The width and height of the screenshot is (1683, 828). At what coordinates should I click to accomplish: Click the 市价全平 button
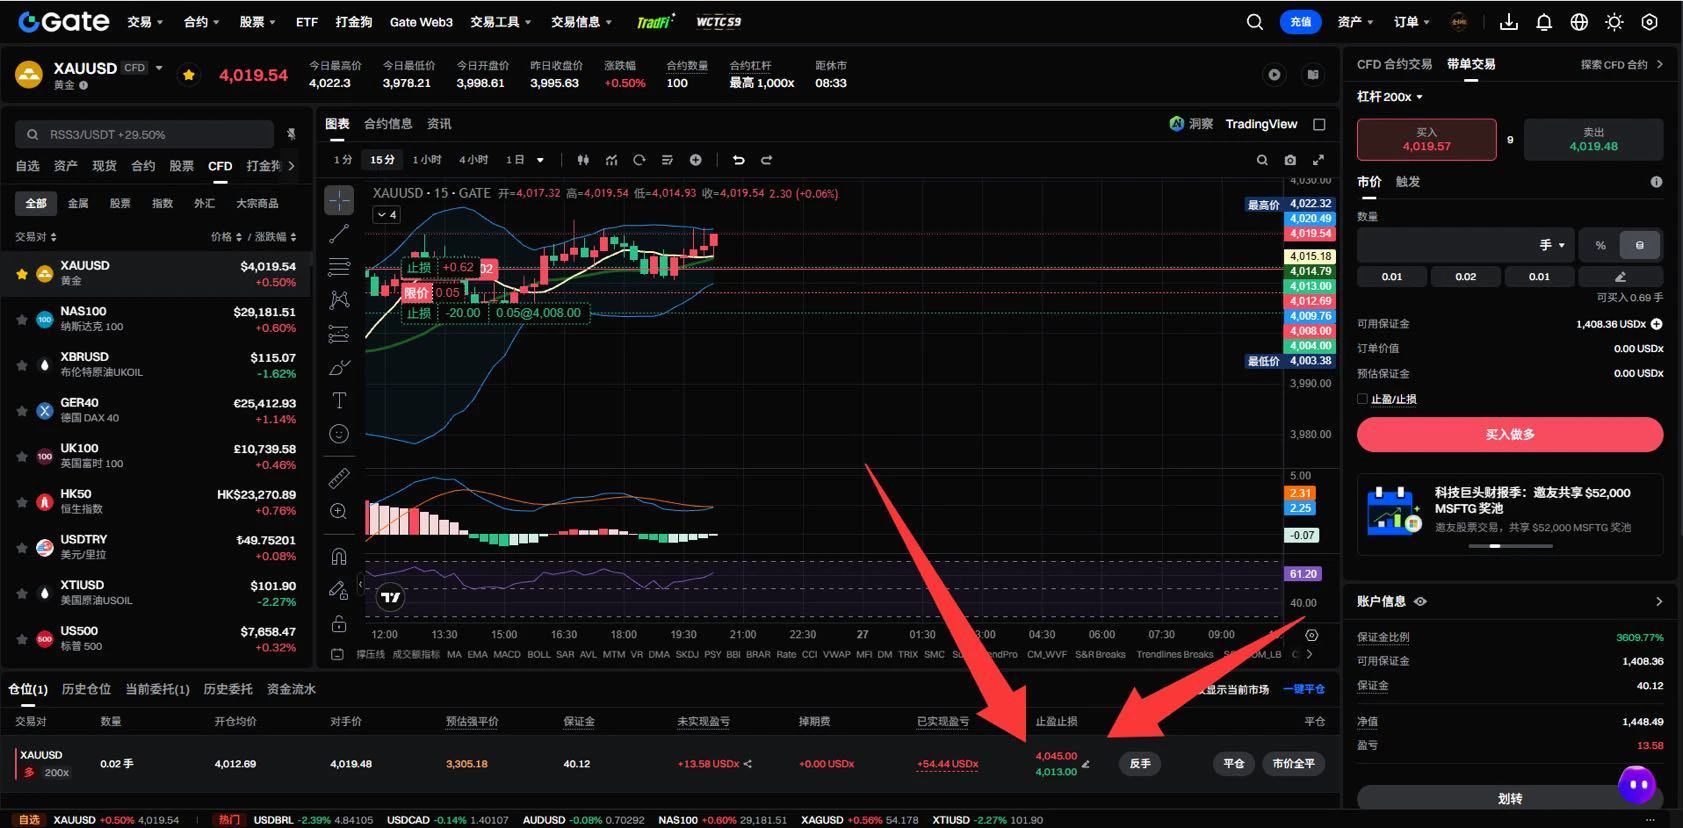pyautogui.click(x=1293, y=764)
